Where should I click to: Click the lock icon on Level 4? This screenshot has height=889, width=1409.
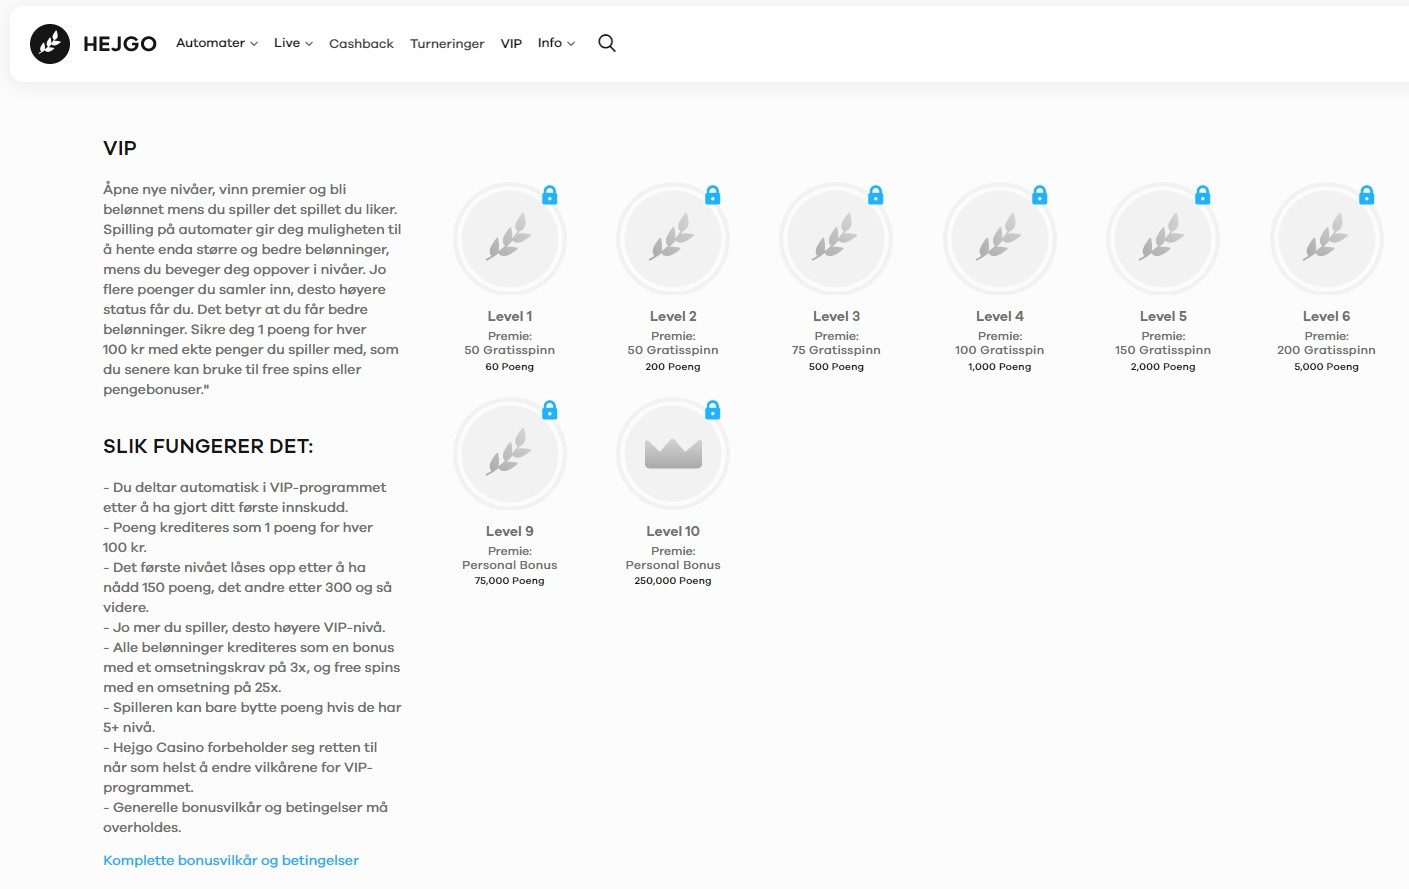point(1040,195)
